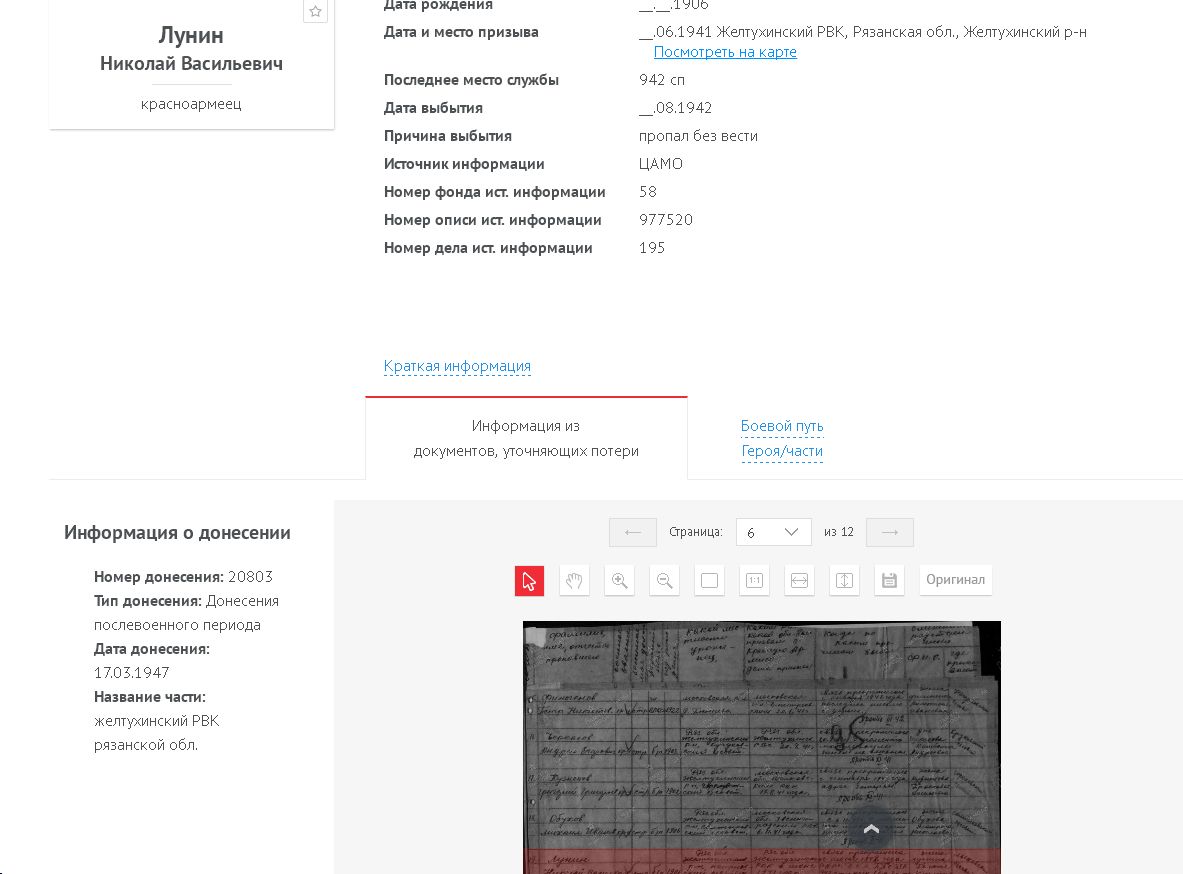Fit document to height
This screenshot has height=874, width=1183.
844,581
